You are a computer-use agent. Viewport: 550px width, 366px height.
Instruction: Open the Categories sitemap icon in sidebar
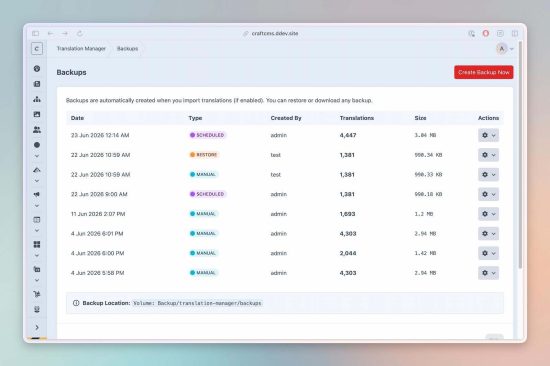pos(37,99)
